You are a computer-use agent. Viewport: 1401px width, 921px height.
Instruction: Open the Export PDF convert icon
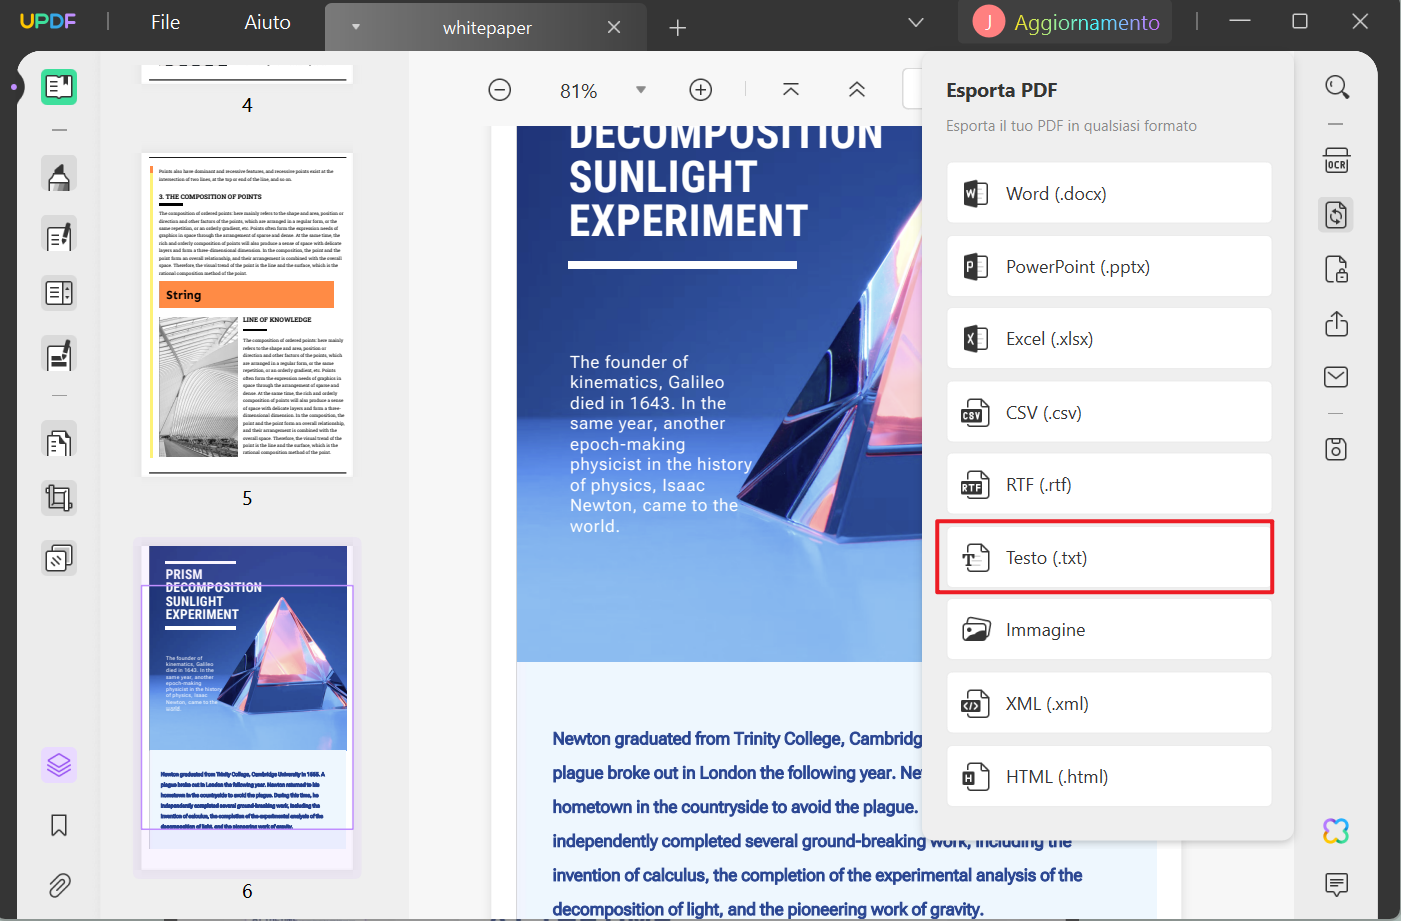click(1336, 215)
